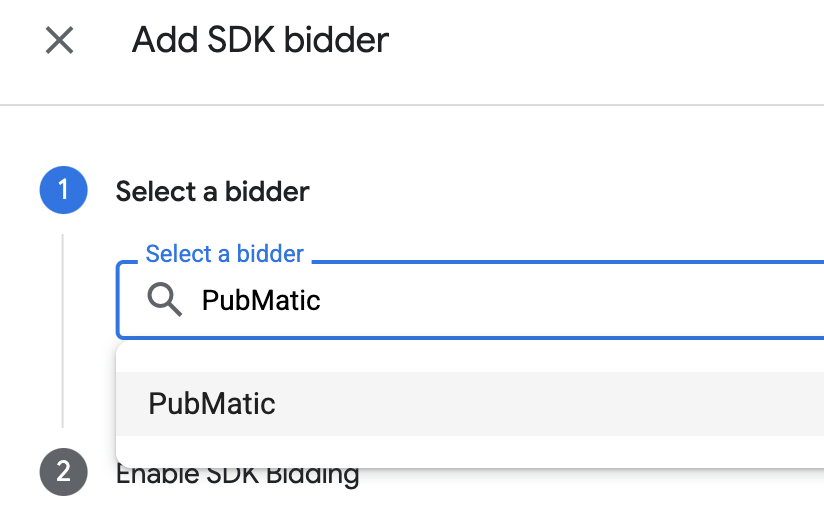This screenshot has height=514, width=824.
Task: Click the magnifying glass search icon
Action: (165, 299)
